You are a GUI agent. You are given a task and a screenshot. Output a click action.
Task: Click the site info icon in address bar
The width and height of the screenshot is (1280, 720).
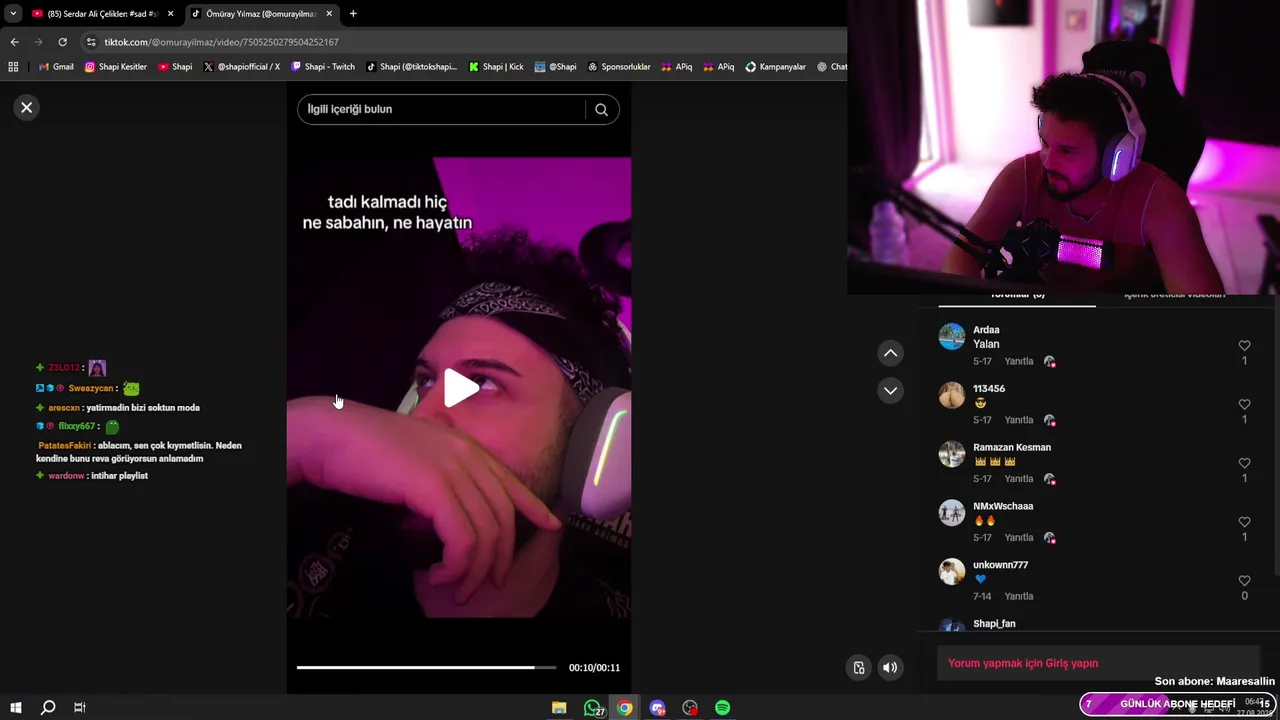tap(91, 42)
